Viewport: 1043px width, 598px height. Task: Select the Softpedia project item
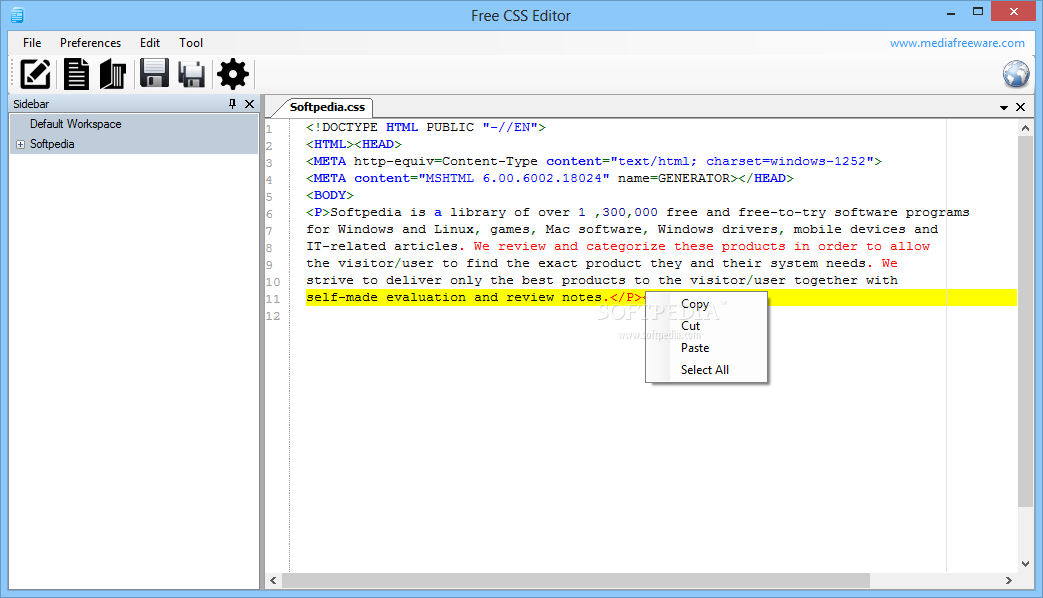[52, 144]
